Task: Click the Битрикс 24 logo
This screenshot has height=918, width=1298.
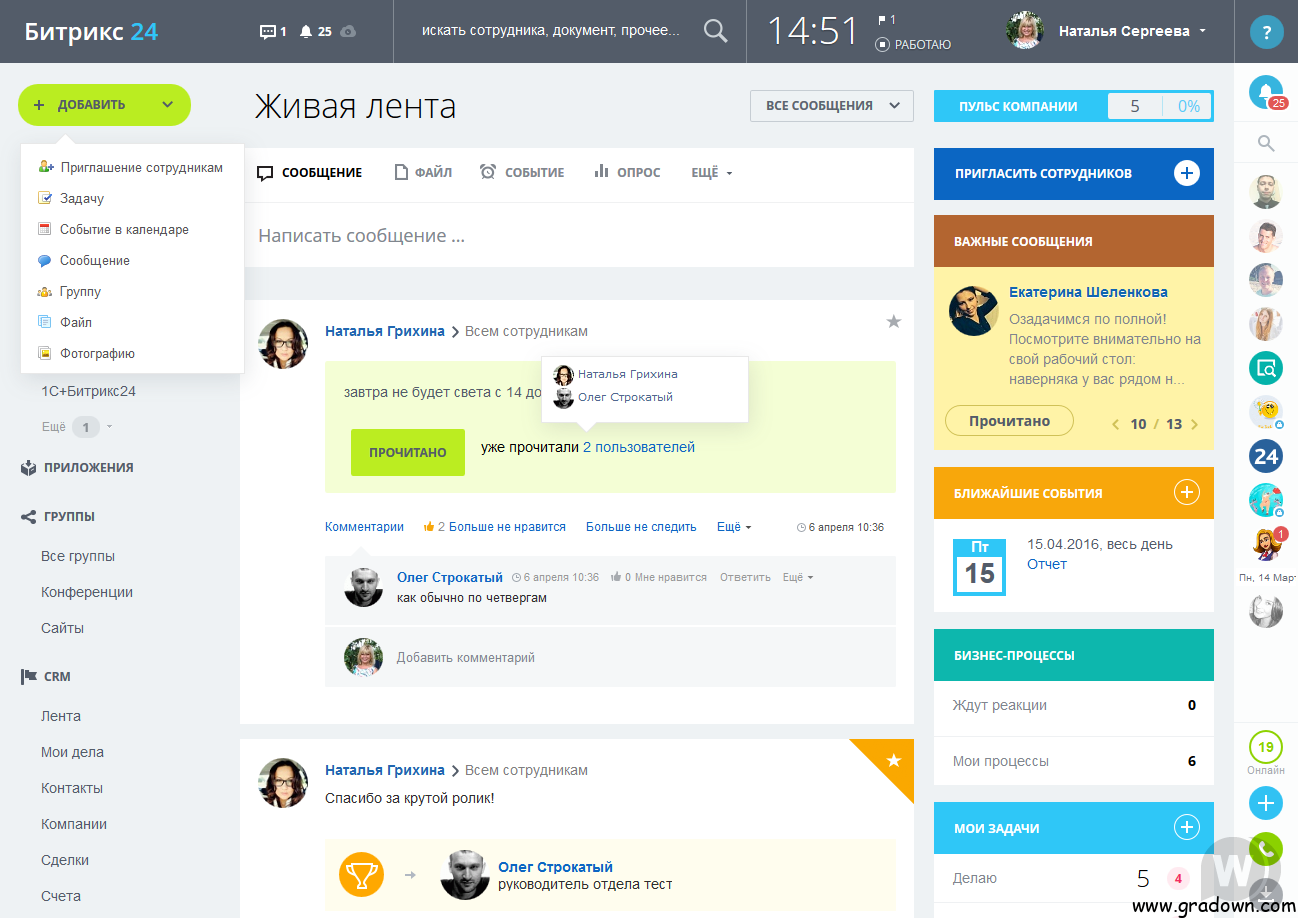Action: pyautogui.click(x=91, y=31)
